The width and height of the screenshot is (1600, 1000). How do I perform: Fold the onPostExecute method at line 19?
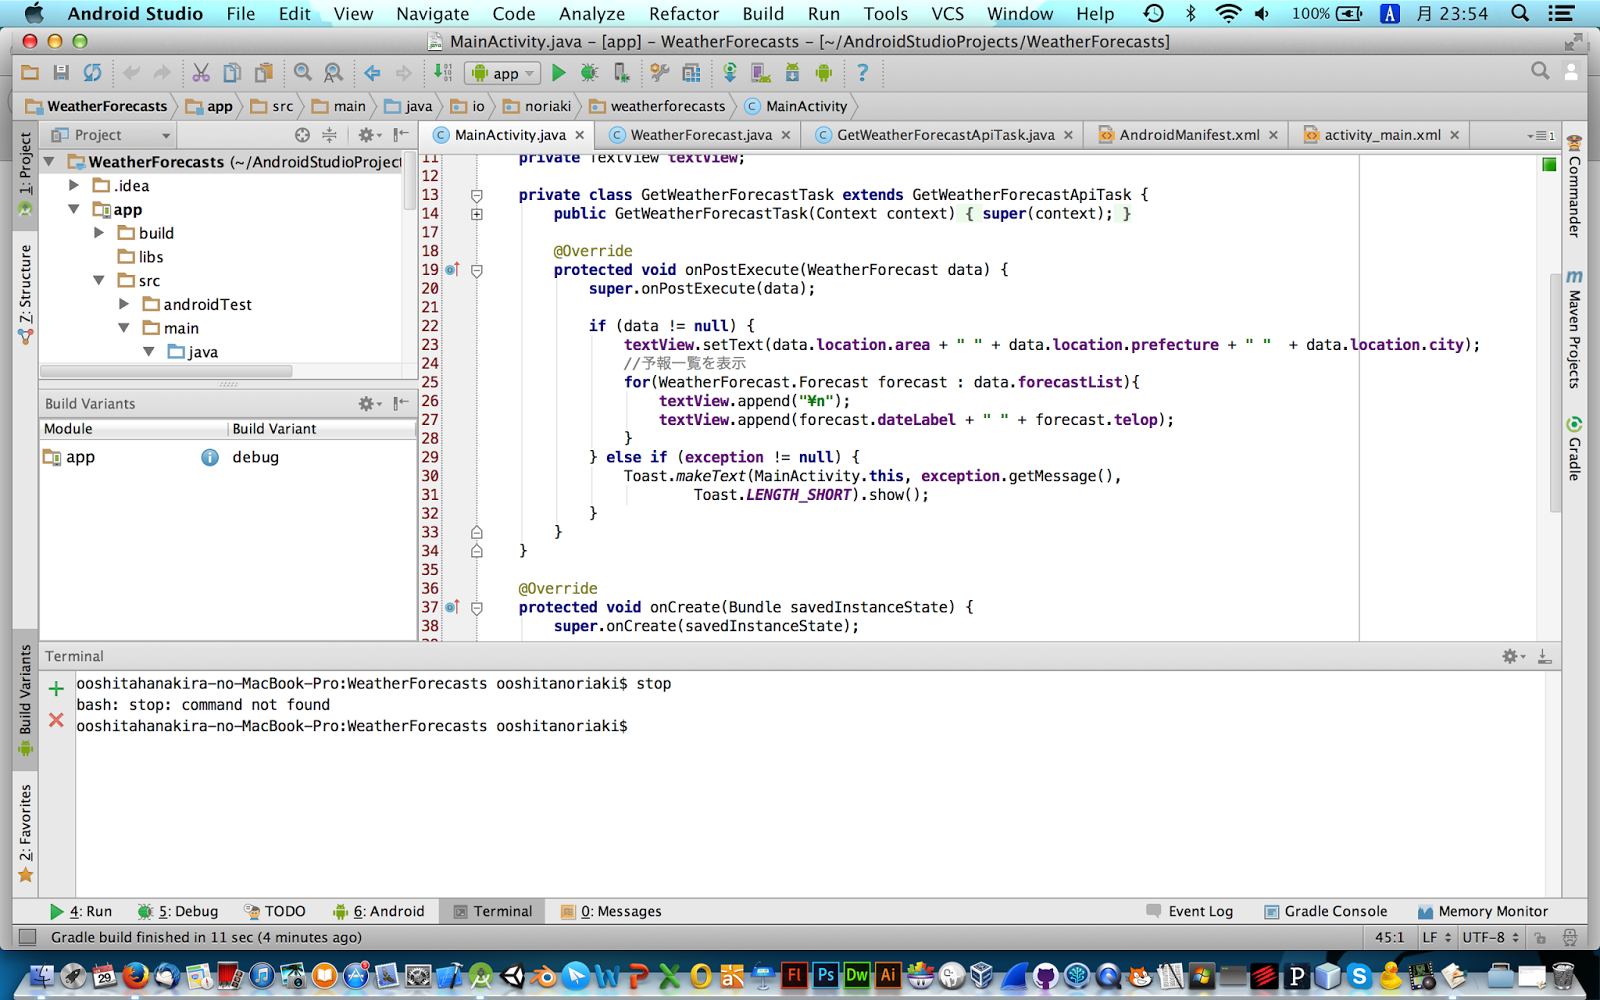[477, 270]
